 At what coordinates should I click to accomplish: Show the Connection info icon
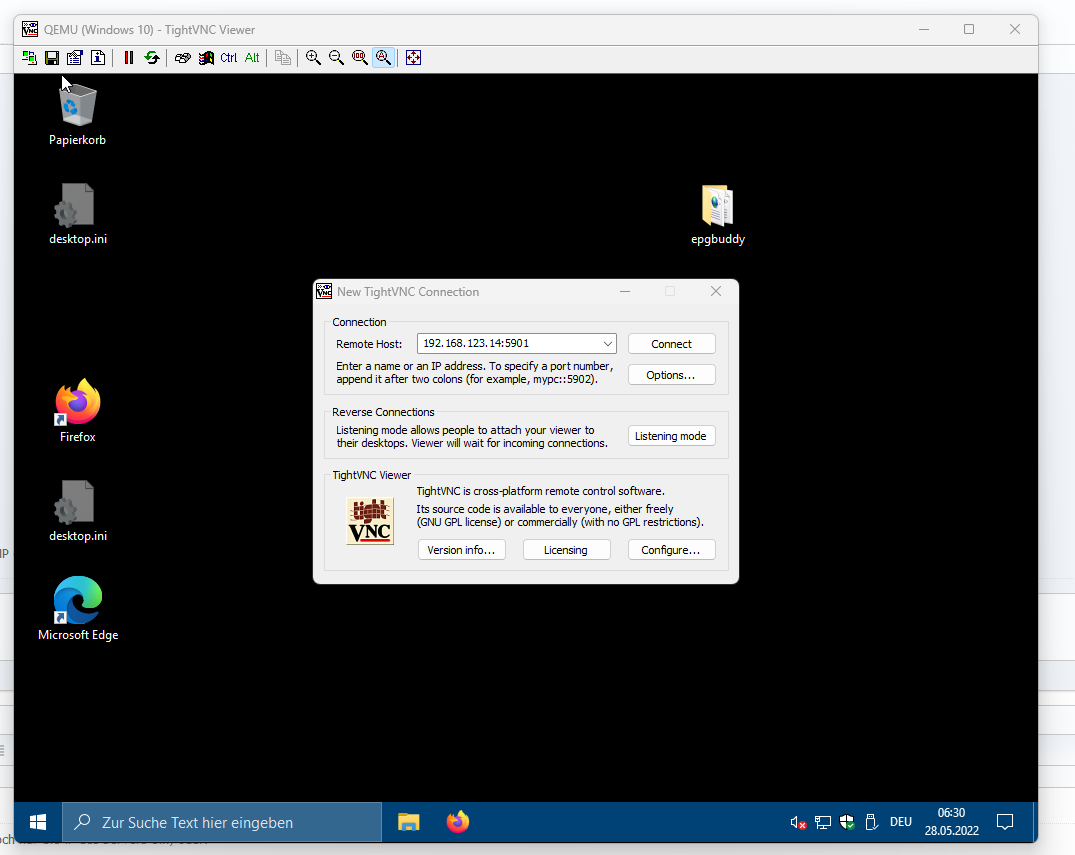tap(98, 58)
